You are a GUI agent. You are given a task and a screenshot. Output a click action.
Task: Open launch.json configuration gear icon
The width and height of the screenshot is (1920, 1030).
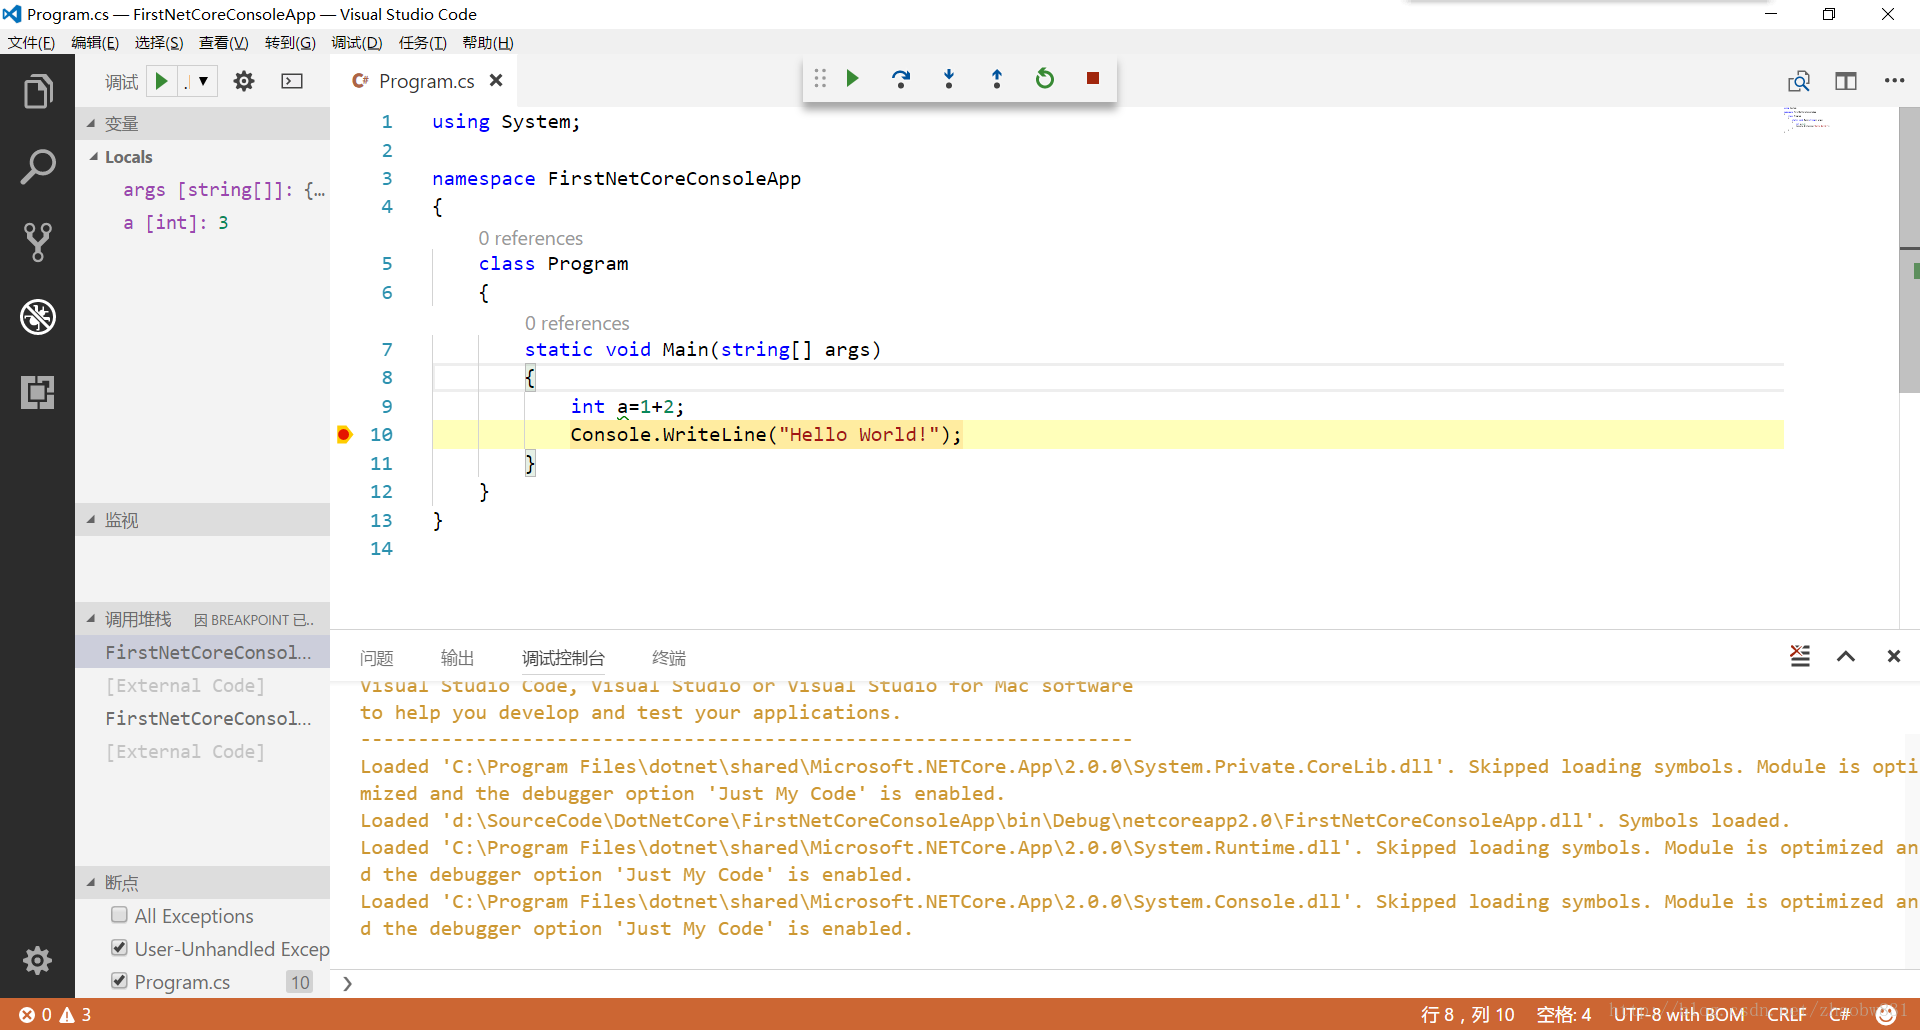[x=244, y=81]
